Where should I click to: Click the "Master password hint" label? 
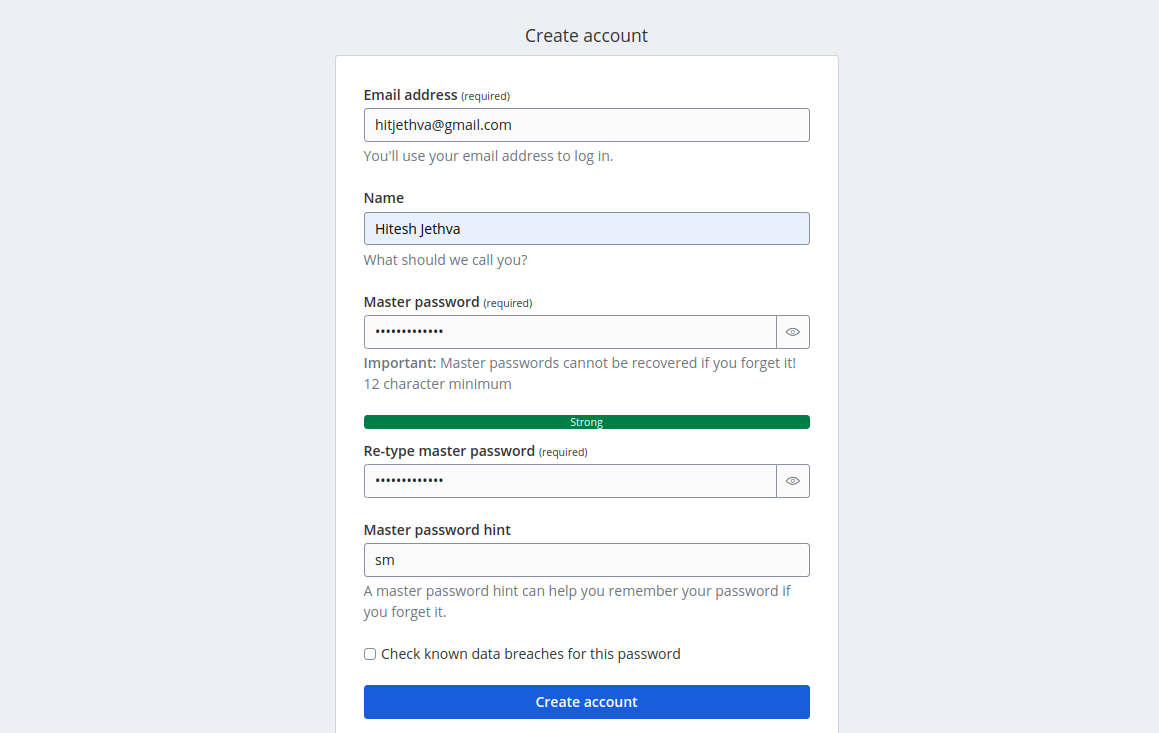click(x=437, y=530)
